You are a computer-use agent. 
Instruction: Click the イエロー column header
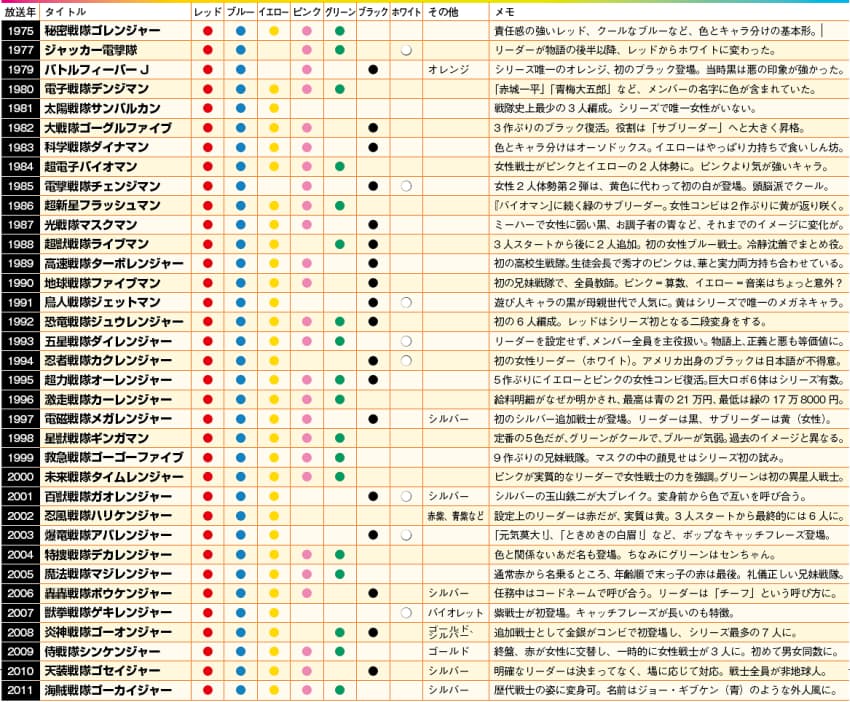[x=274, y=12]
